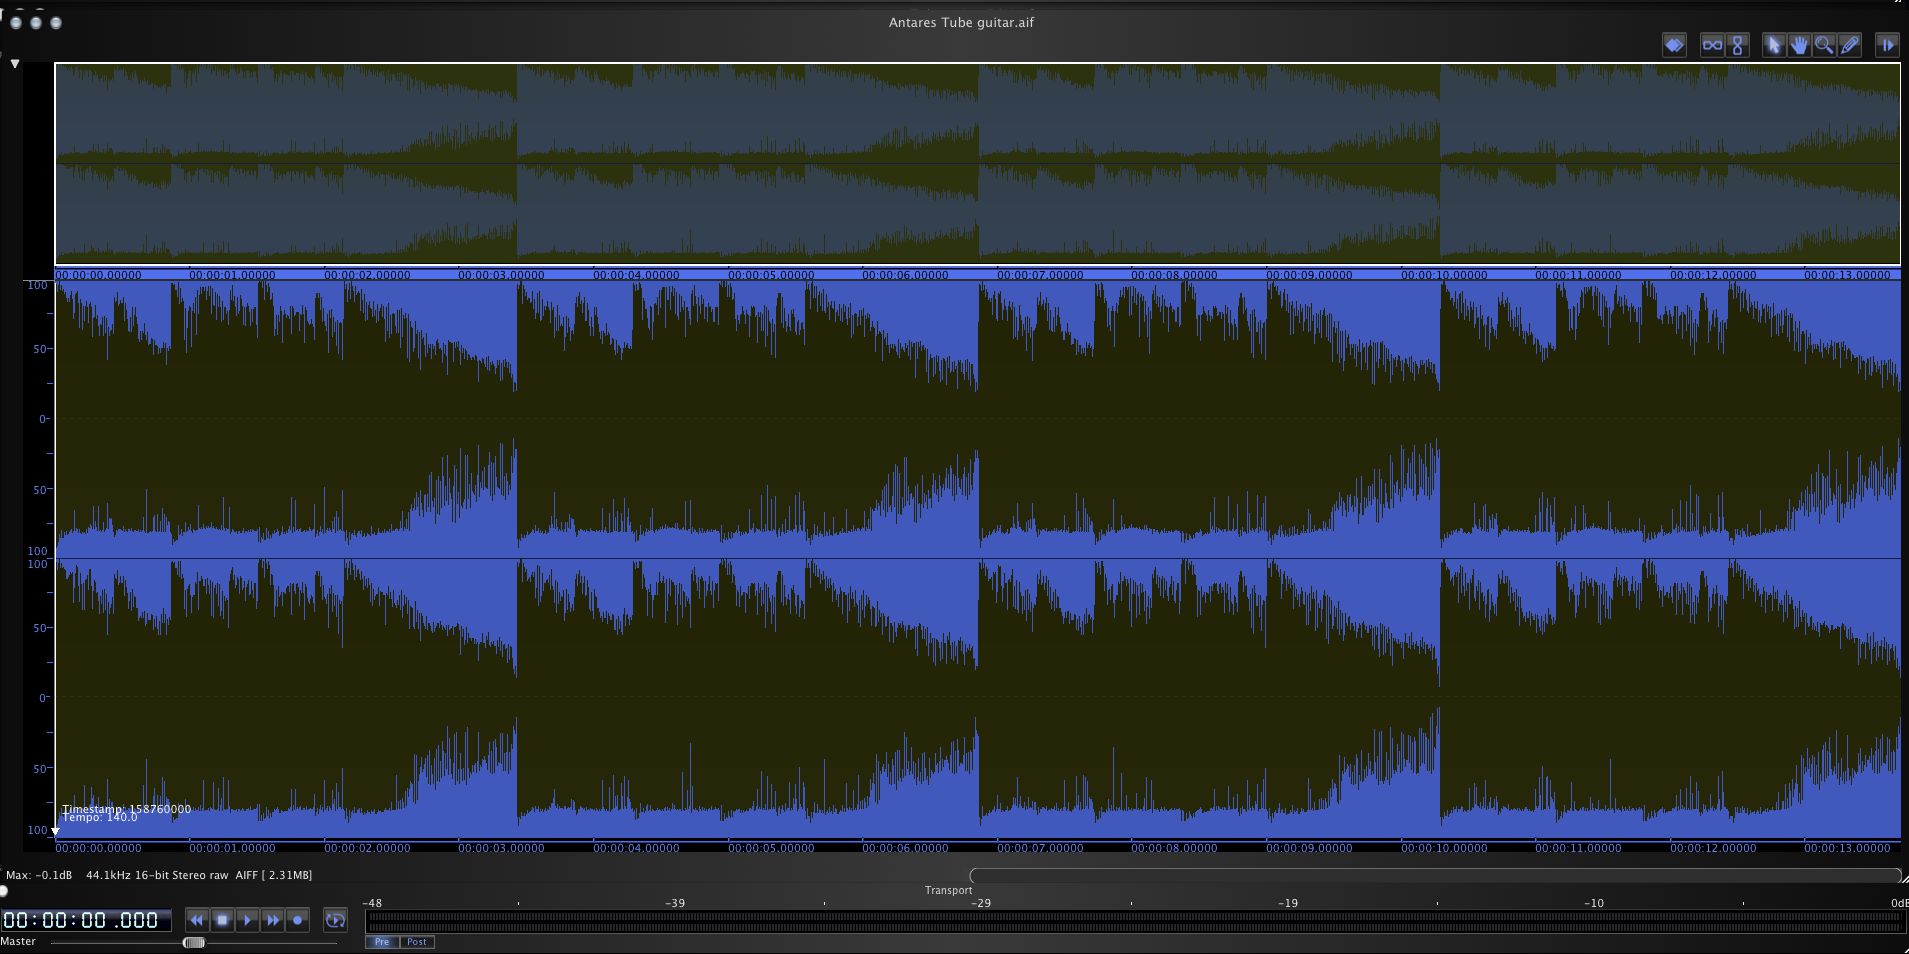Click the time counter display

click(x=86, y=920)
